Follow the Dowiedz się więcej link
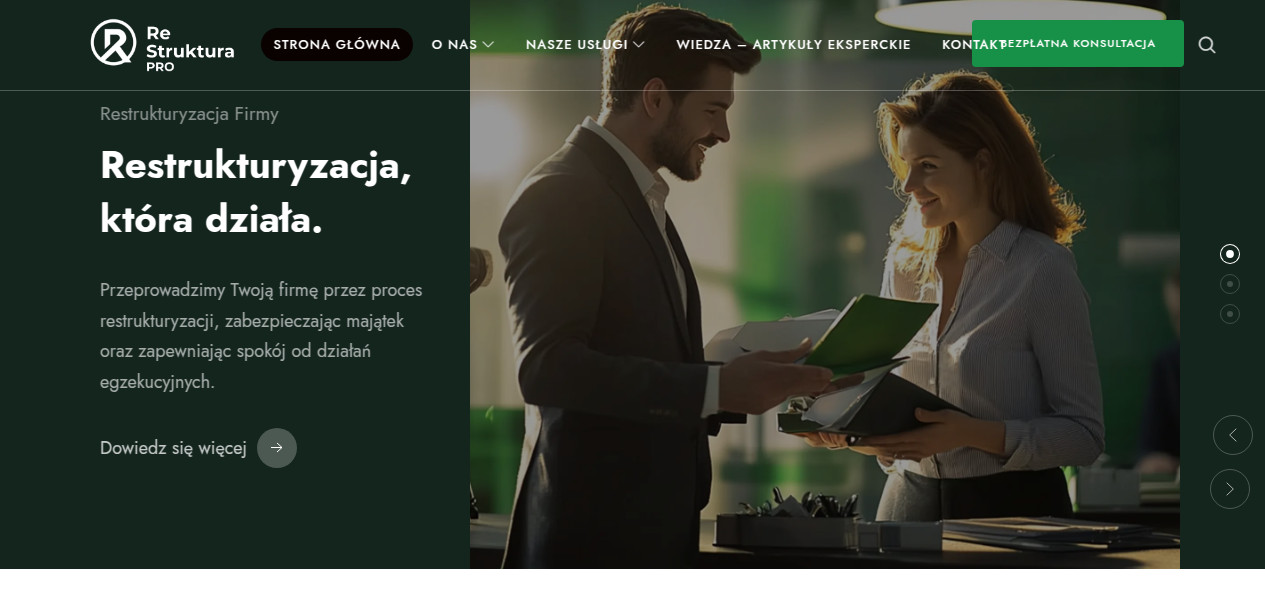This screenshot has width=1265, height=591. 173,448
